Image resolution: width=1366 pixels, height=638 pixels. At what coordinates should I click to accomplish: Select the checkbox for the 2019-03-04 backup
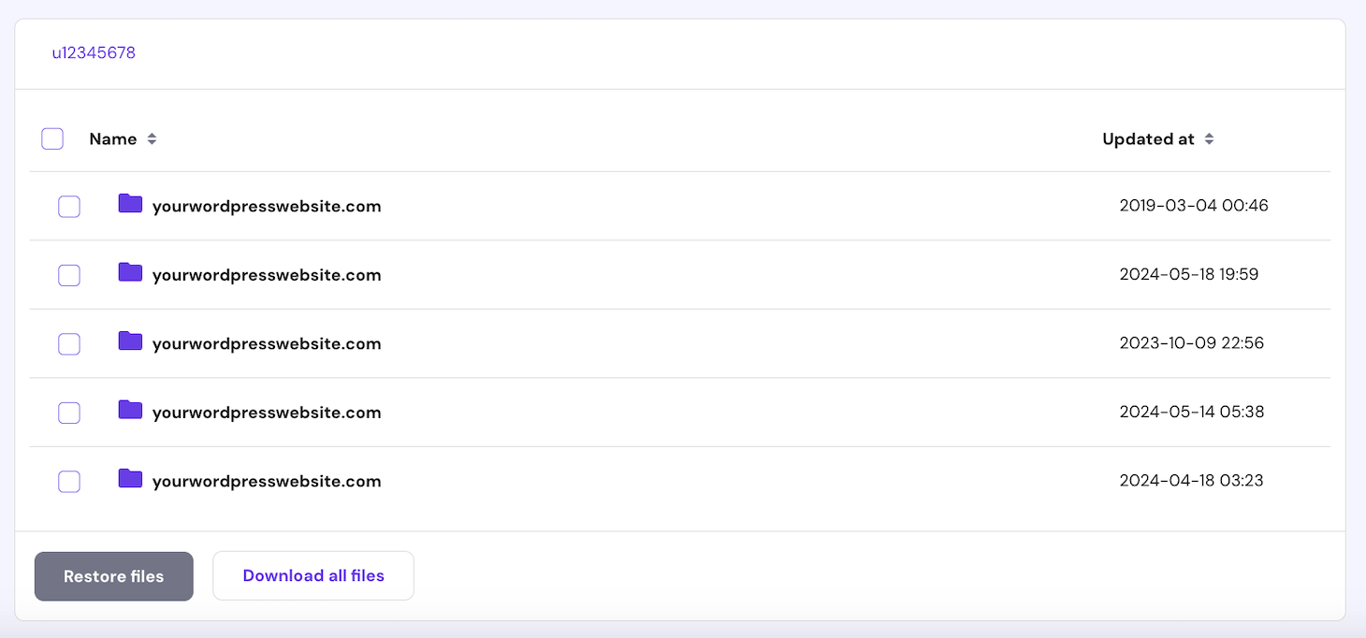point(69,206)
